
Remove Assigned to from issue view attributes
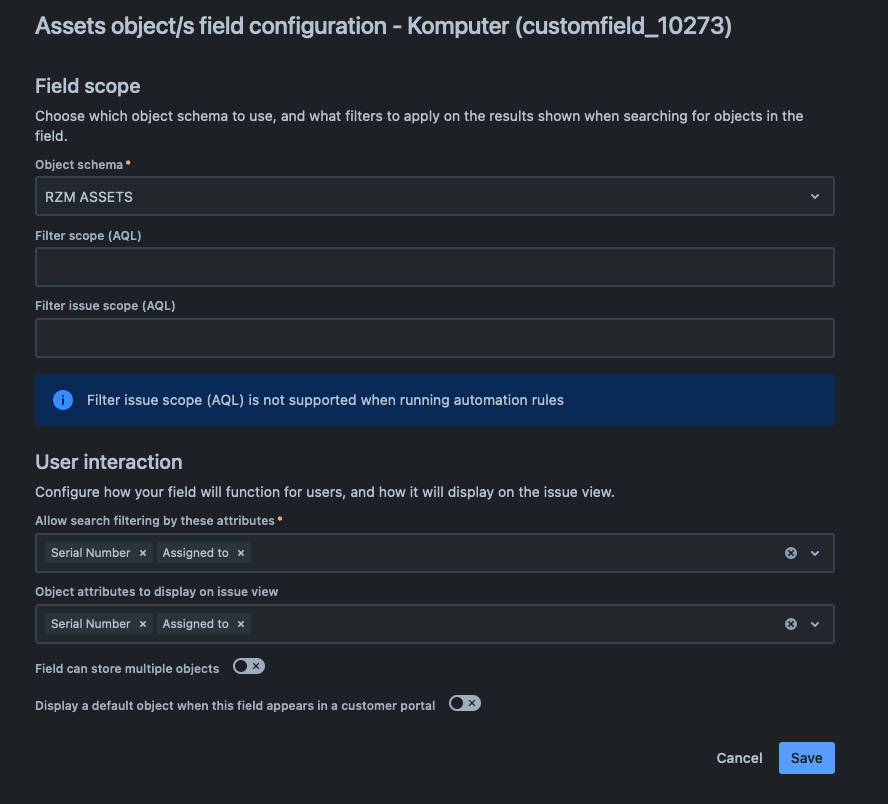point(241,624)
